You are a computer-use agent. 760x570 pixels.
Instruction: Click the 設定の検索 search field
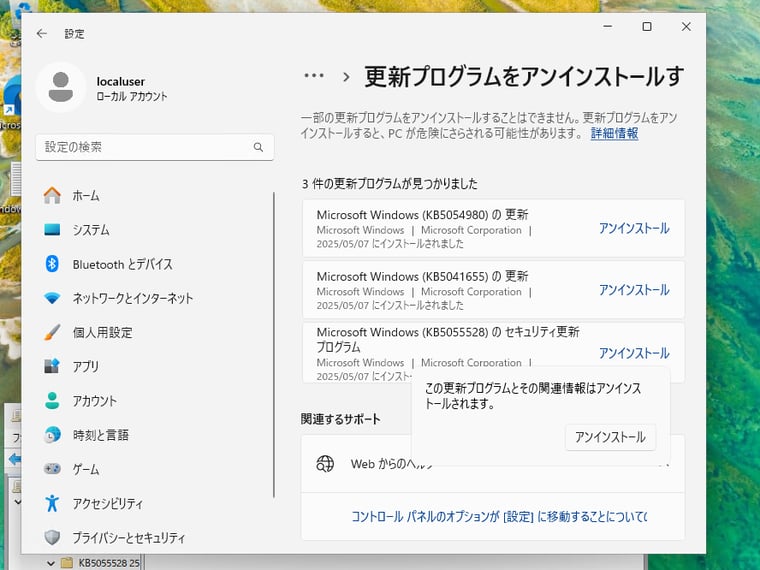click(155, 147)
